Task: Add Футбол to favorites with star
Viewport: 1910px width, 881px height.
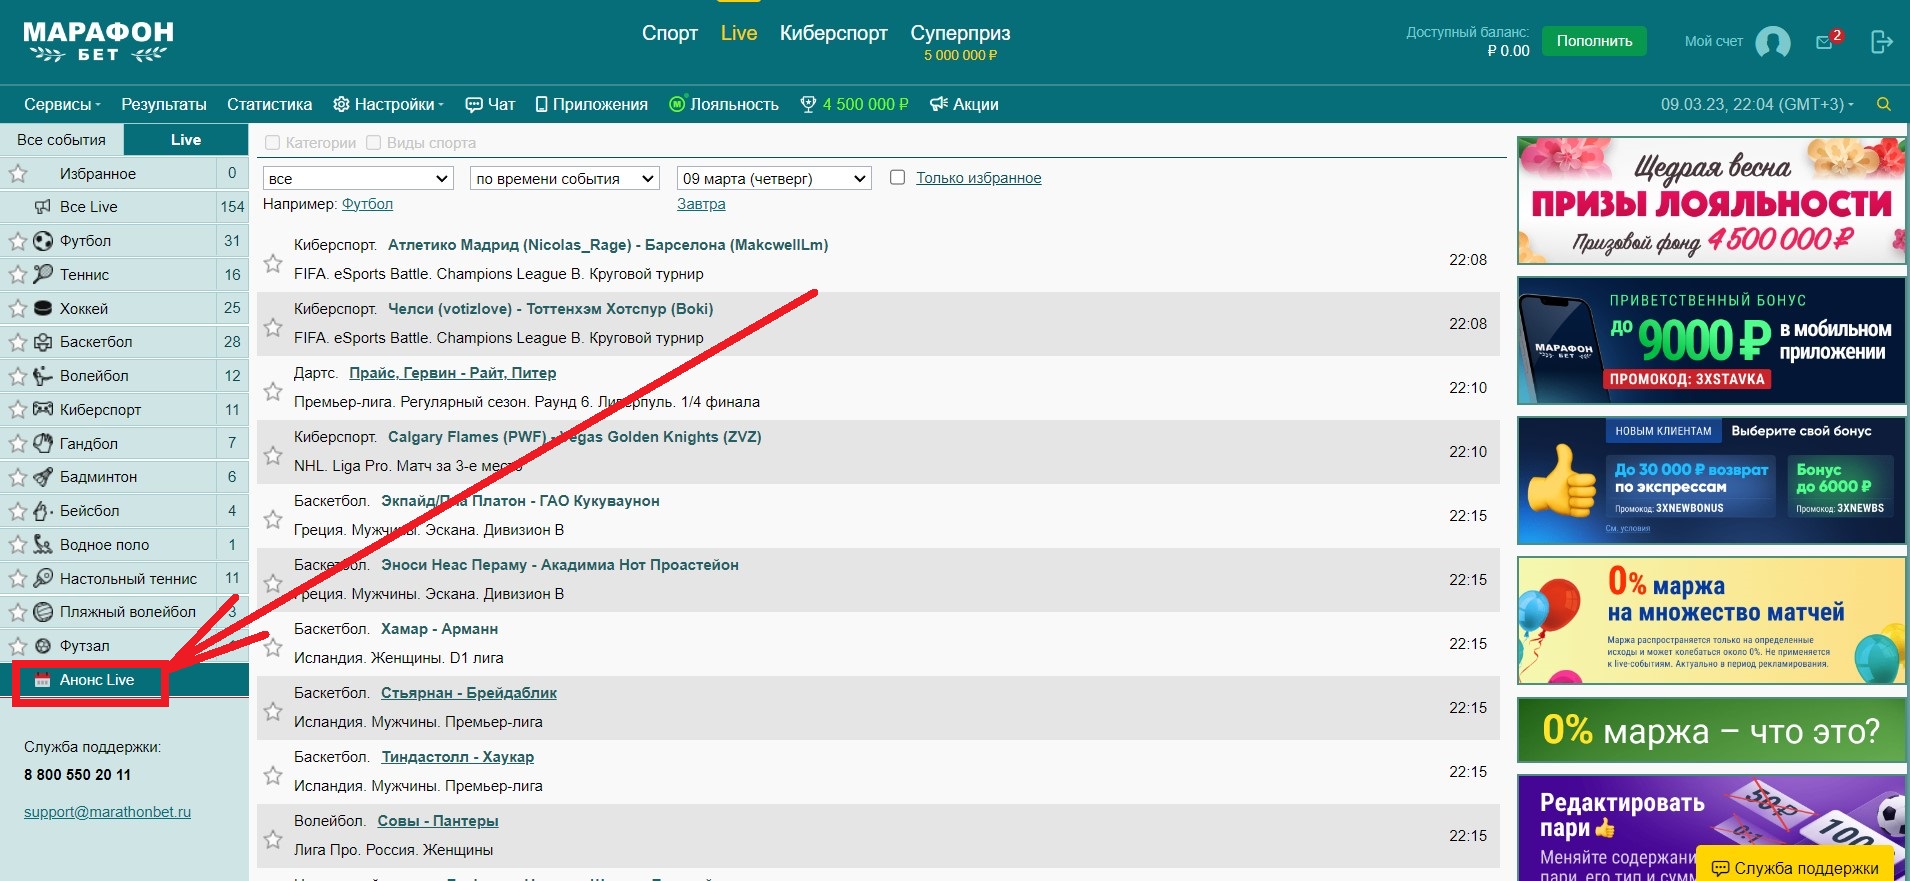Action: coord(18,241)
